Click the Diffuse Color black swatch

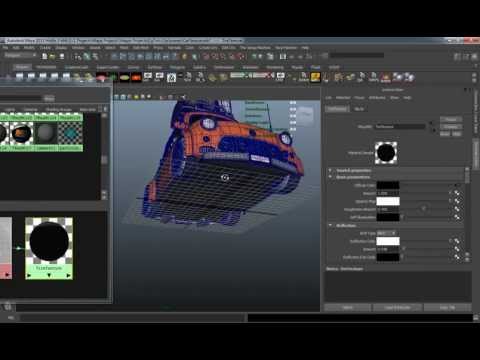pyautogui.click(x=388, y=185)
